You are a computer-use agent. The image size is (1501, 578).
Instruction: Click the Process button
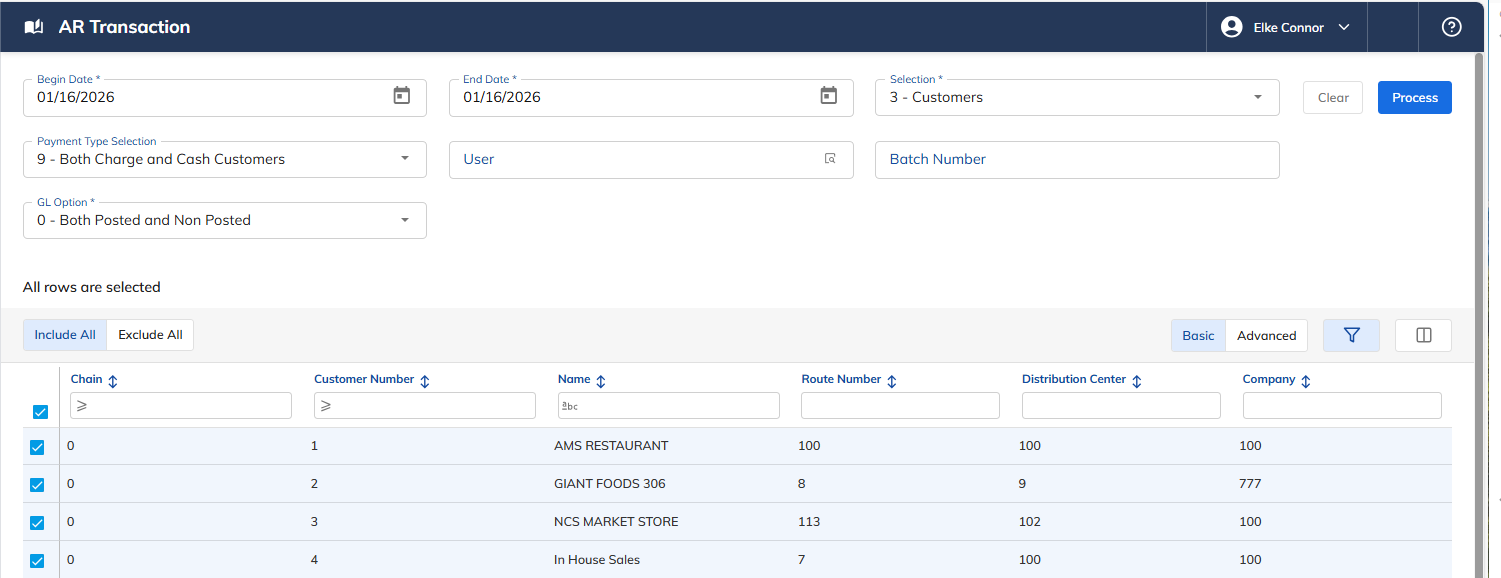click(x=1414, y=97)
